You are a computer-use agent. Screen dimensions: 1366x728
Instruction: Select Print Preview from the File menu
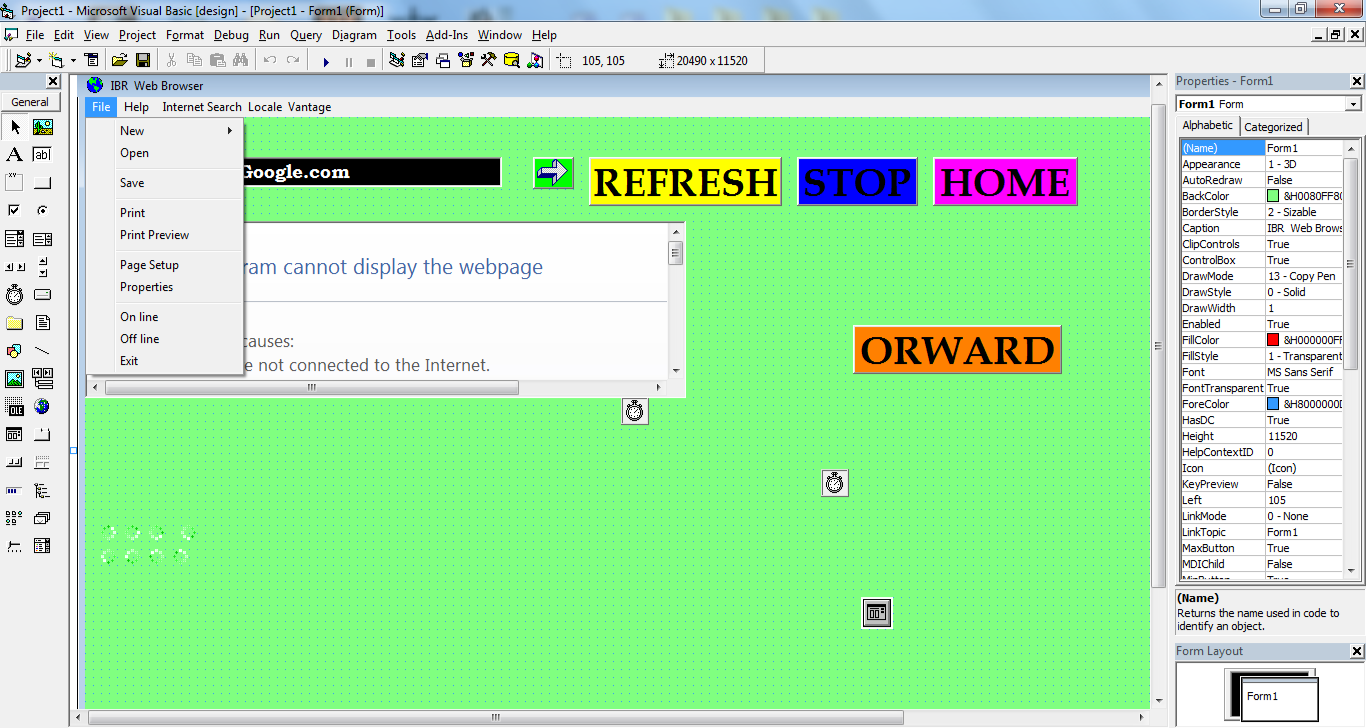point(155,235)
